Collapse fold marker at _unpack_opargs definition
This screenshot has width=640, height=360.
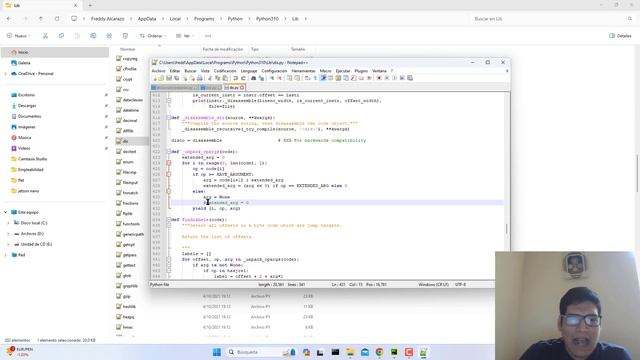point(169,151)
